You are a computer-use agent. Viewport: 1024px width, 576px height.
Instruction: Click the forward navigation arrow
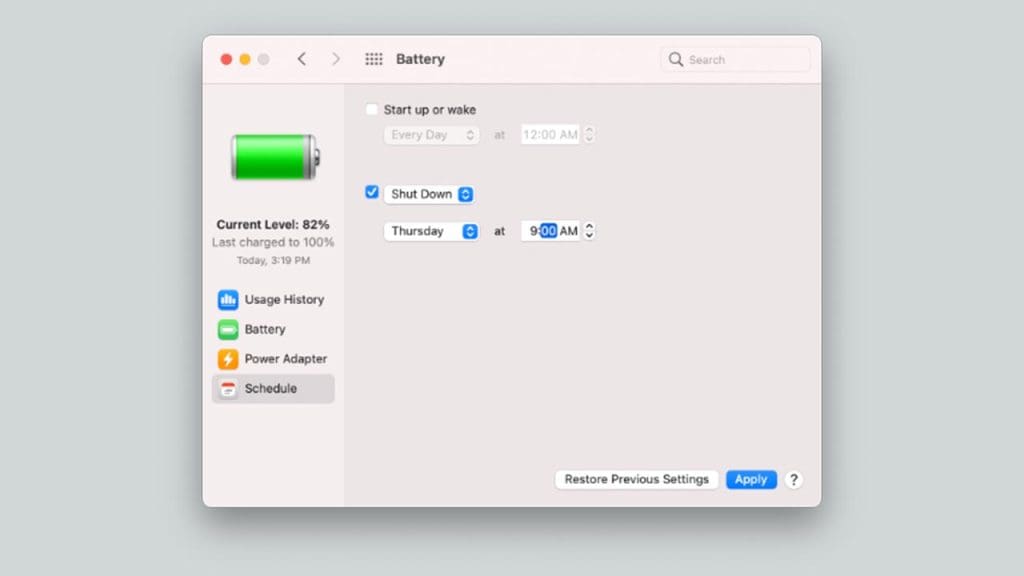[336, 59]
